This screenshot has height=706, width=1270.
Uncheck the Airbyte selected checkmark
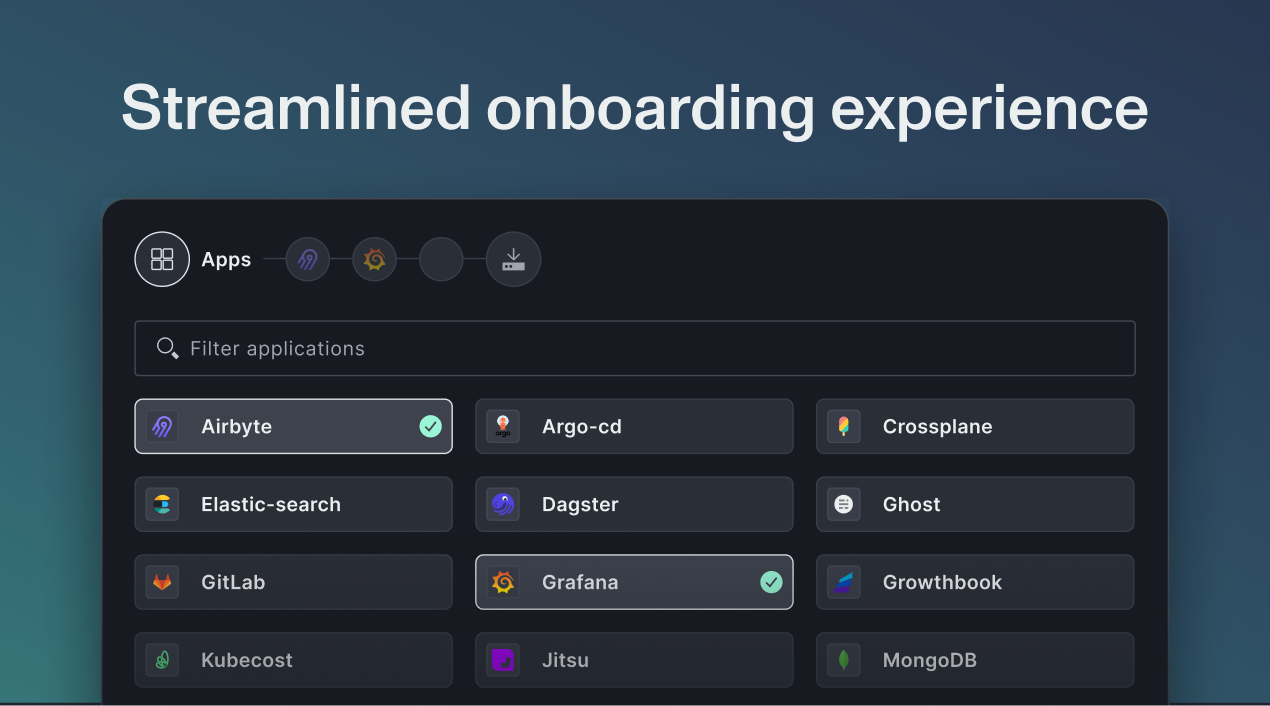pyautogui.click(x=430, y=426)
